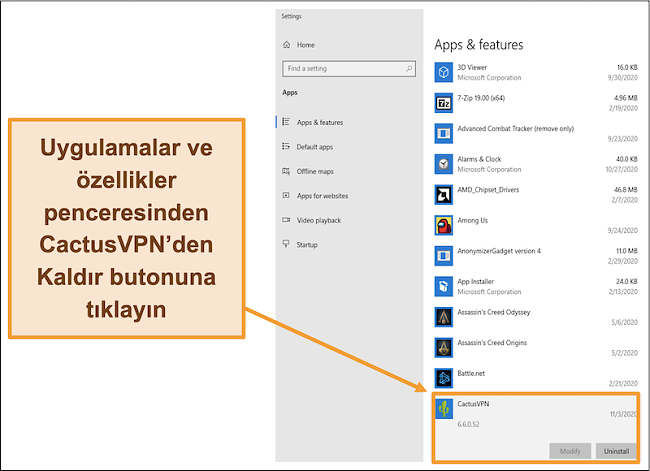
Task: Select AnonymizerGadget version 4 entry
Action: point(499,251)
